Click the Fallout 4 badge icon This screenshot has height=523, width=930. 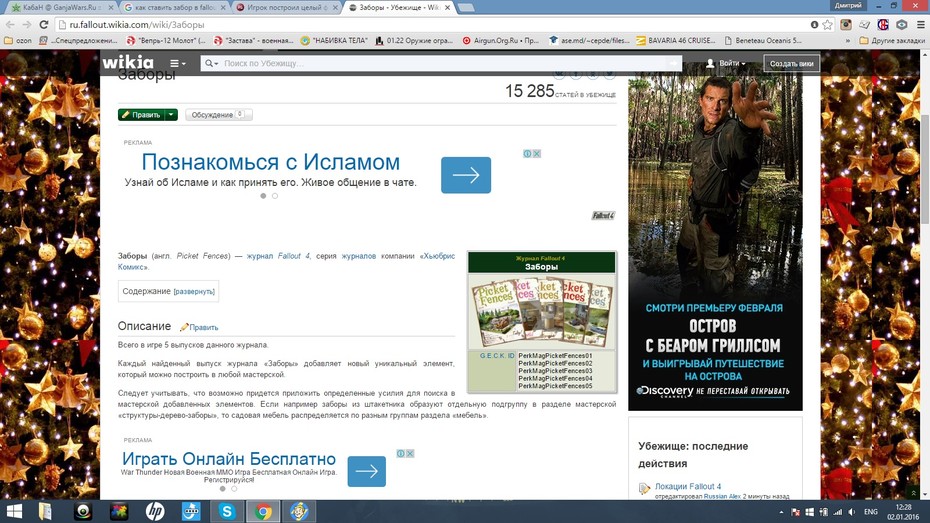click(603, 215)
